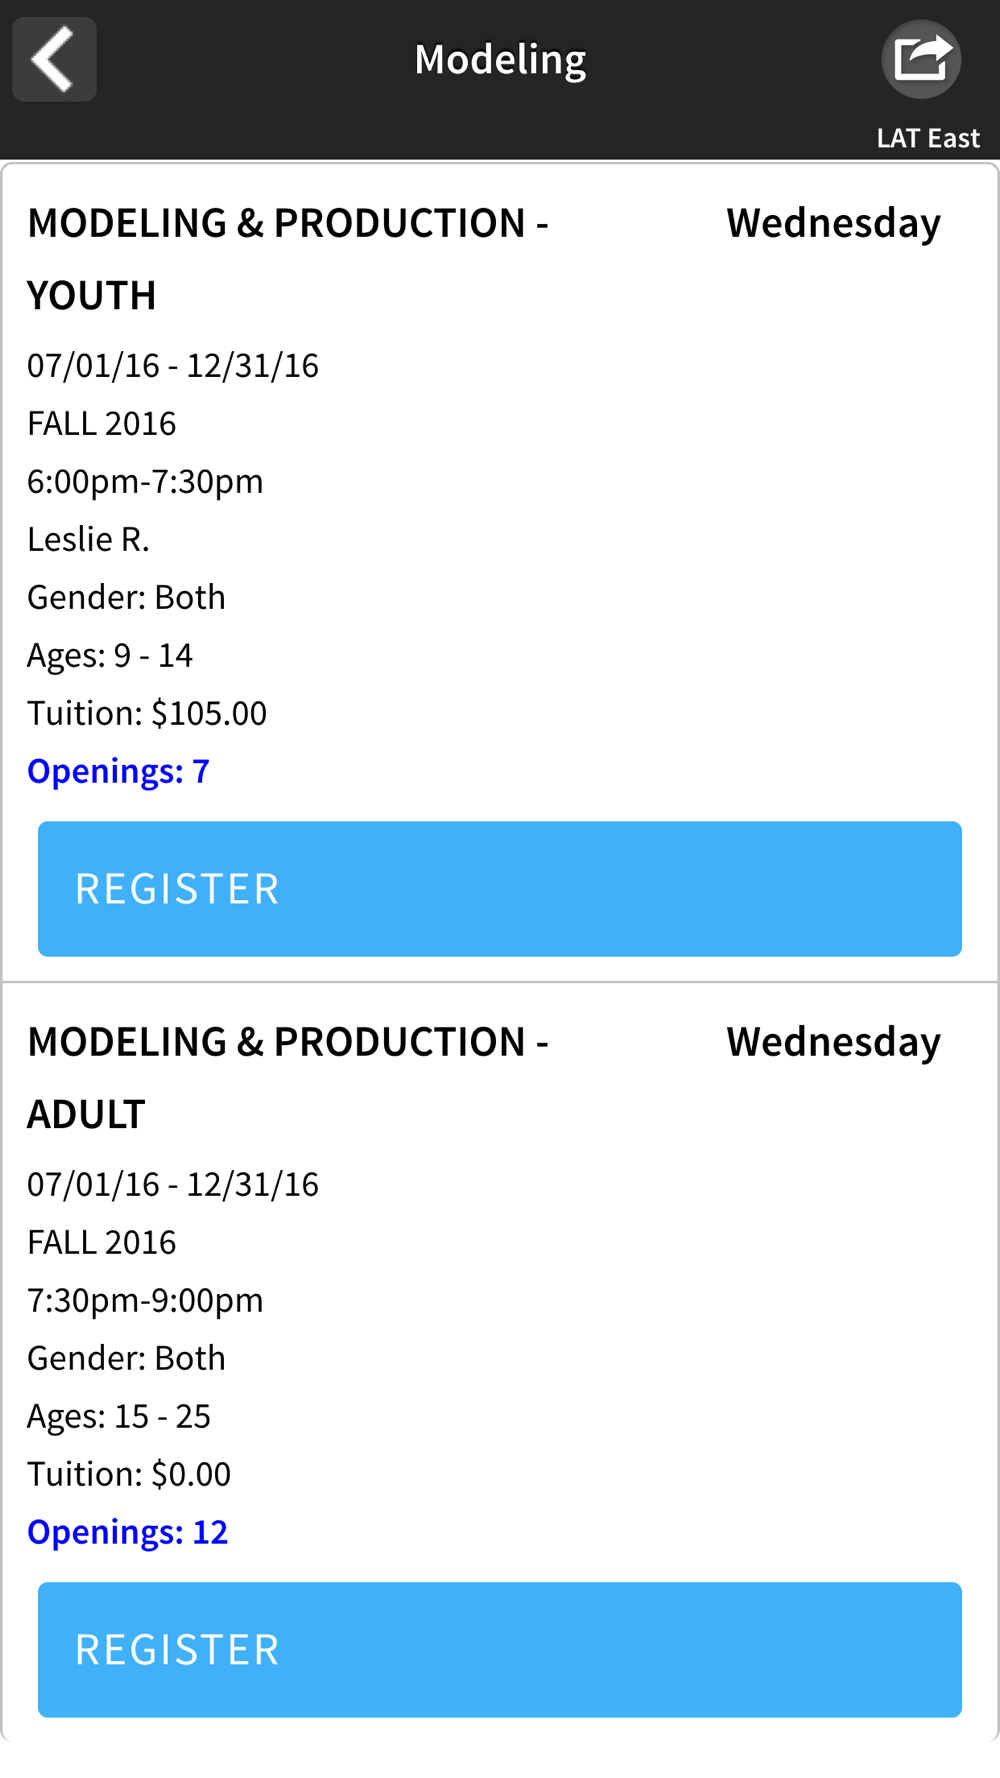
Task: Click the 'Openings: 12' link
Action: [127, 1532]
